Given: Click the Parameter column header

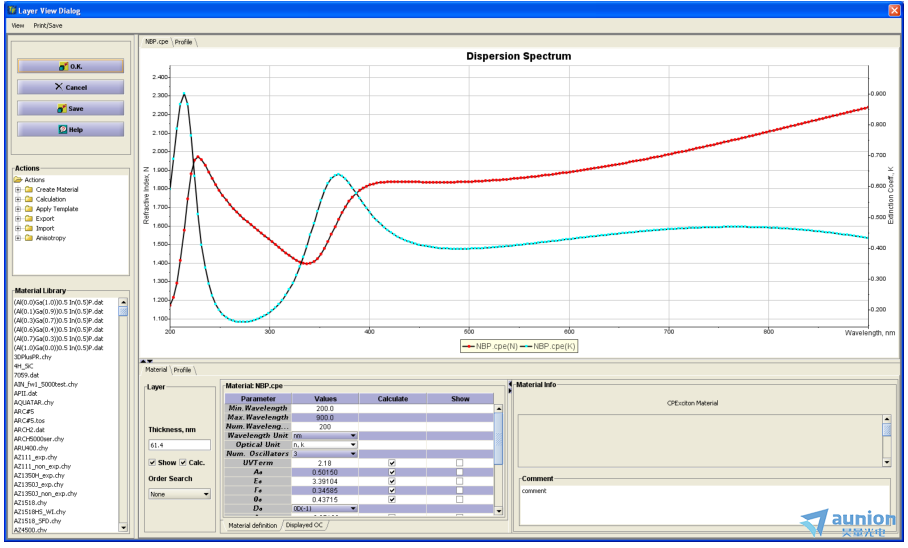Looking at the screenshot, I should (x=258, y=399).
